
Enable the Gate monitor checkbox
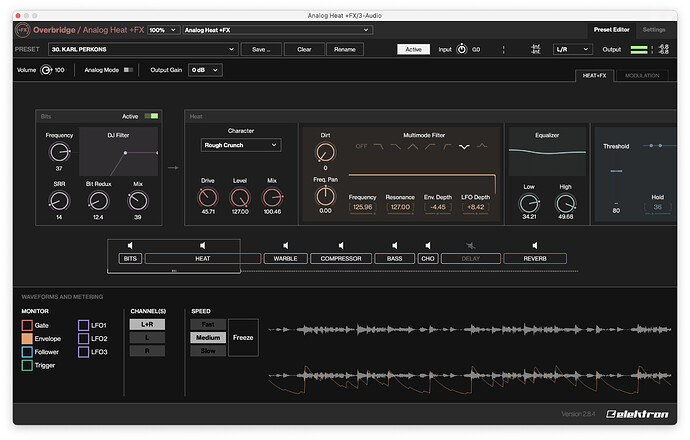pyautogui.click(x=27, y=325)
